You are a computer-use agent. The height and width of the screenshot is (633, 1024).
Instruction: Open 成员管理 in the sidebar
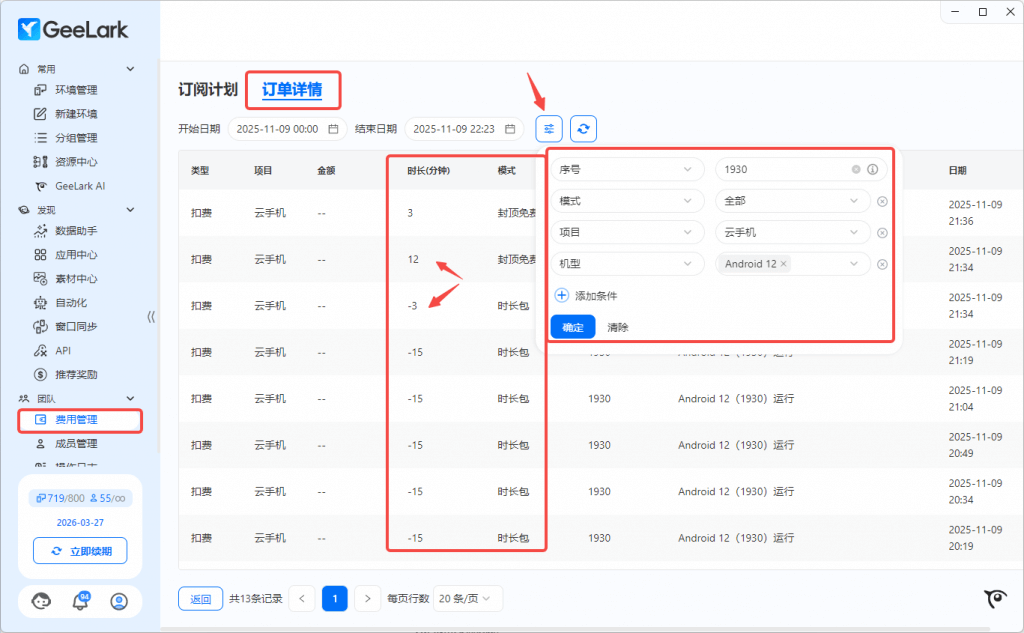coord(76,443)
